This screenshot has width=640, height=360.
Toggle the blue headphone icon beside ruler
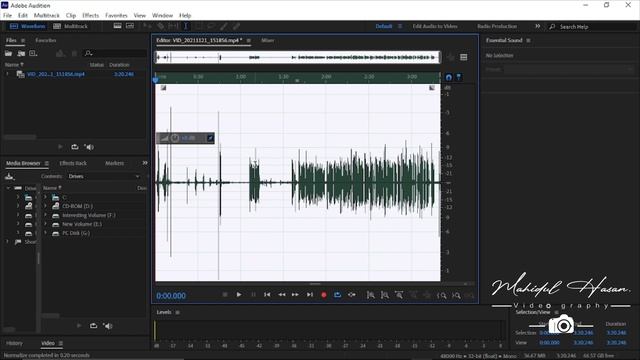[449, 77]
